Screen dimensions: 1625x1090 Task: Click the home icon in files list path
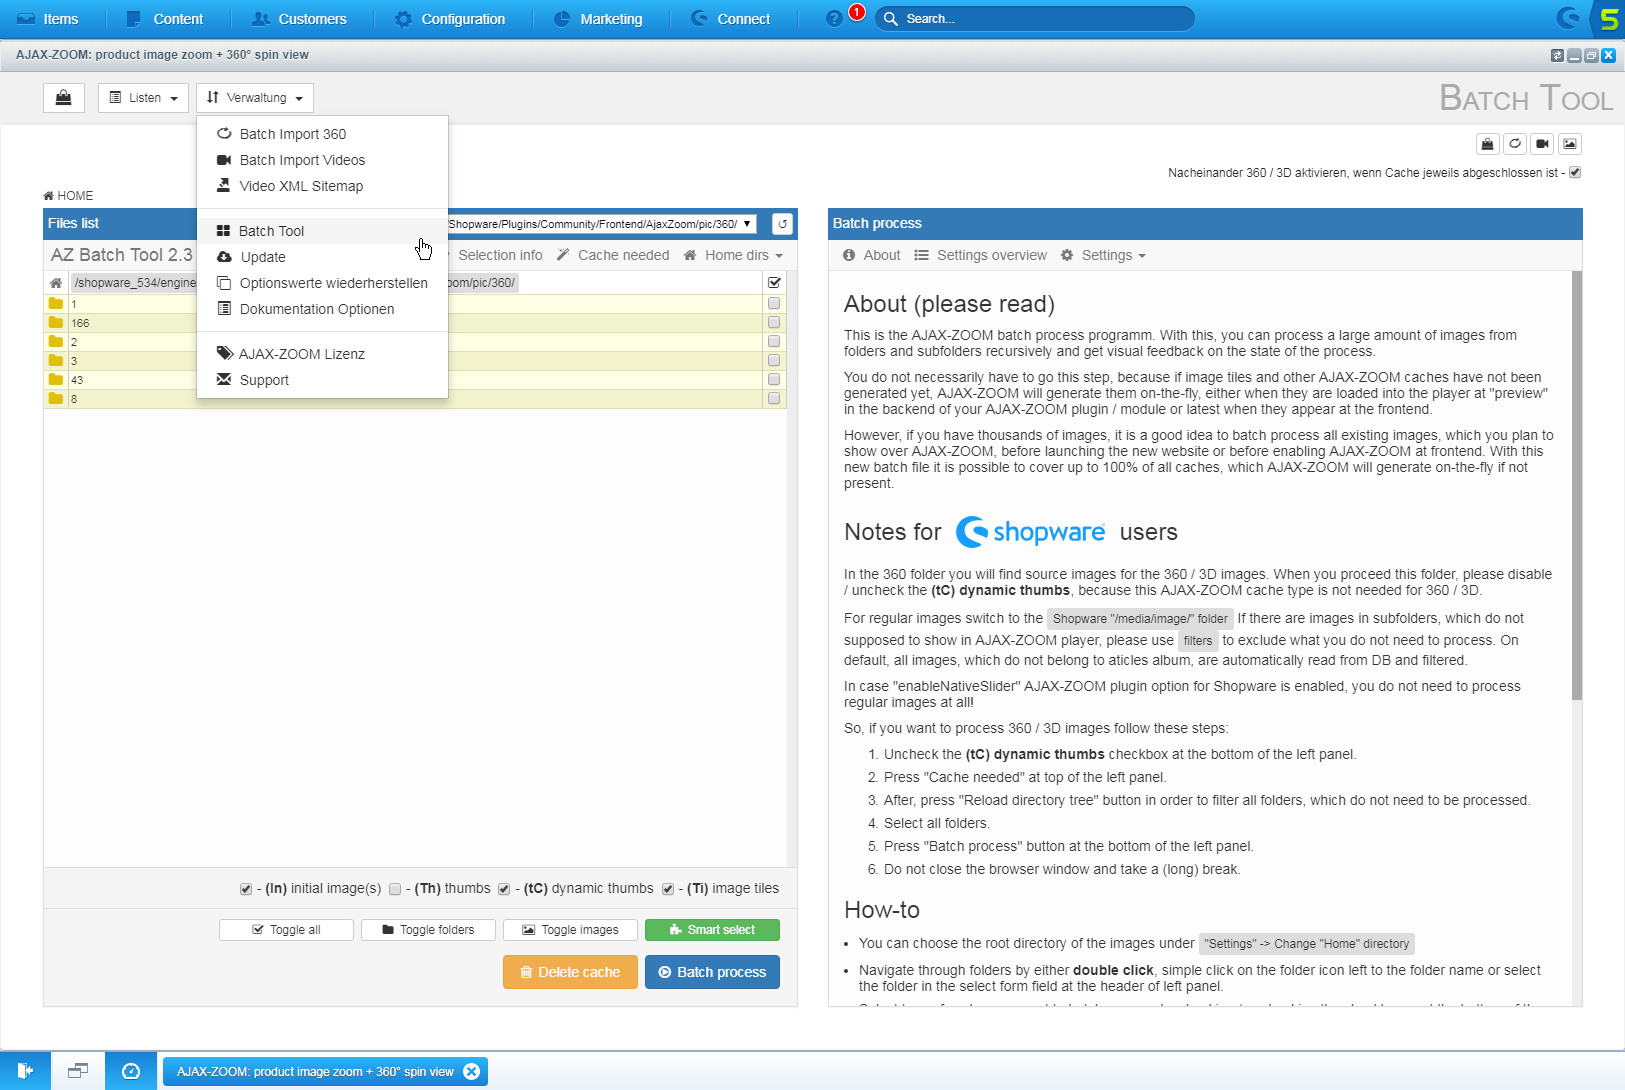[56, 283]
